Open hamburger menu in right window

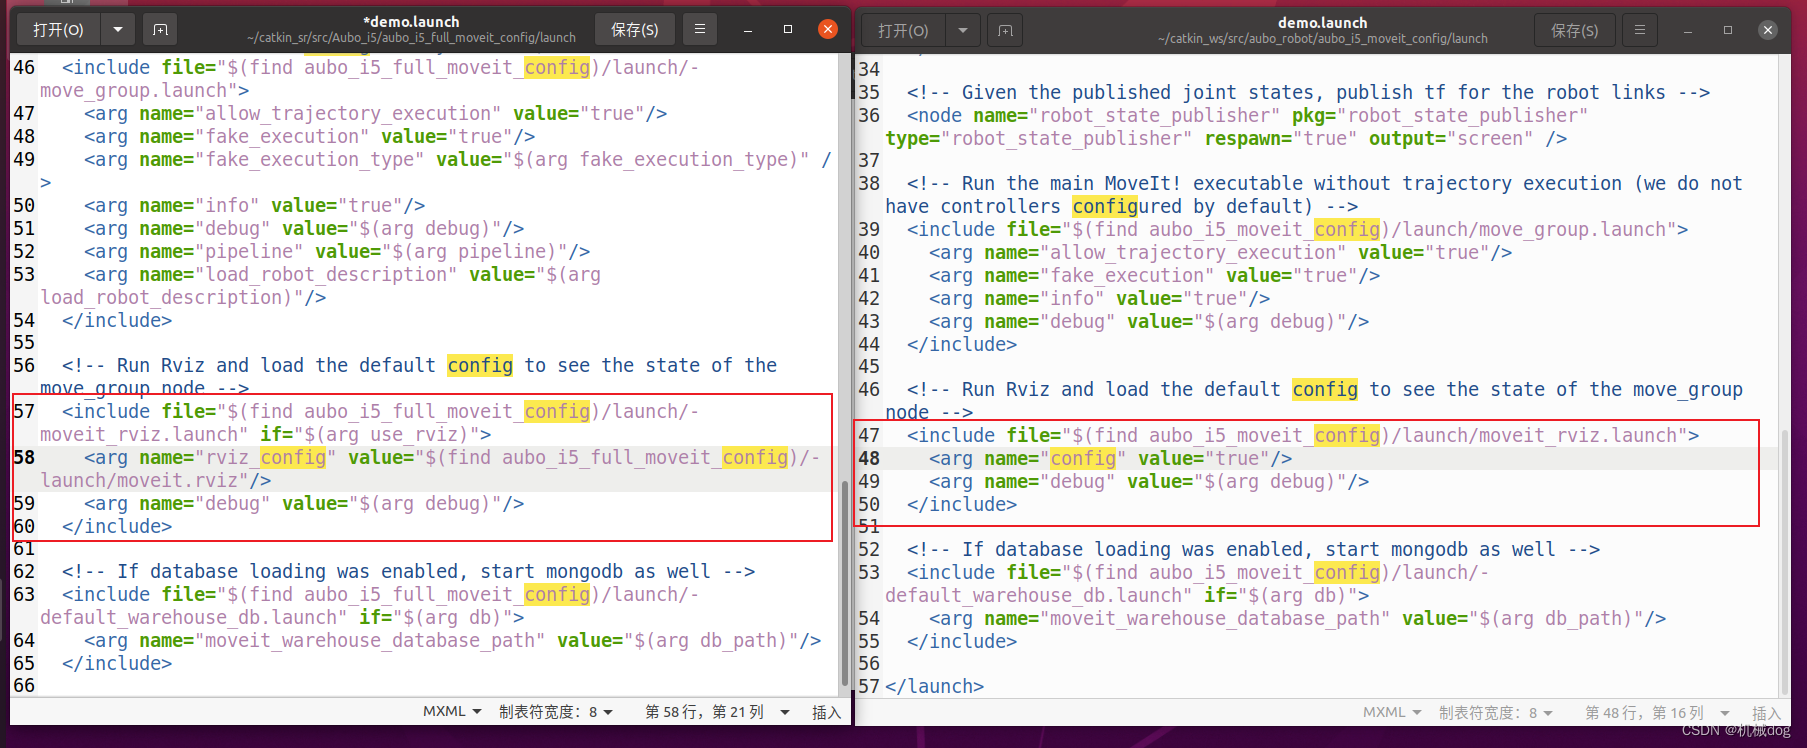click(1640, 31)
